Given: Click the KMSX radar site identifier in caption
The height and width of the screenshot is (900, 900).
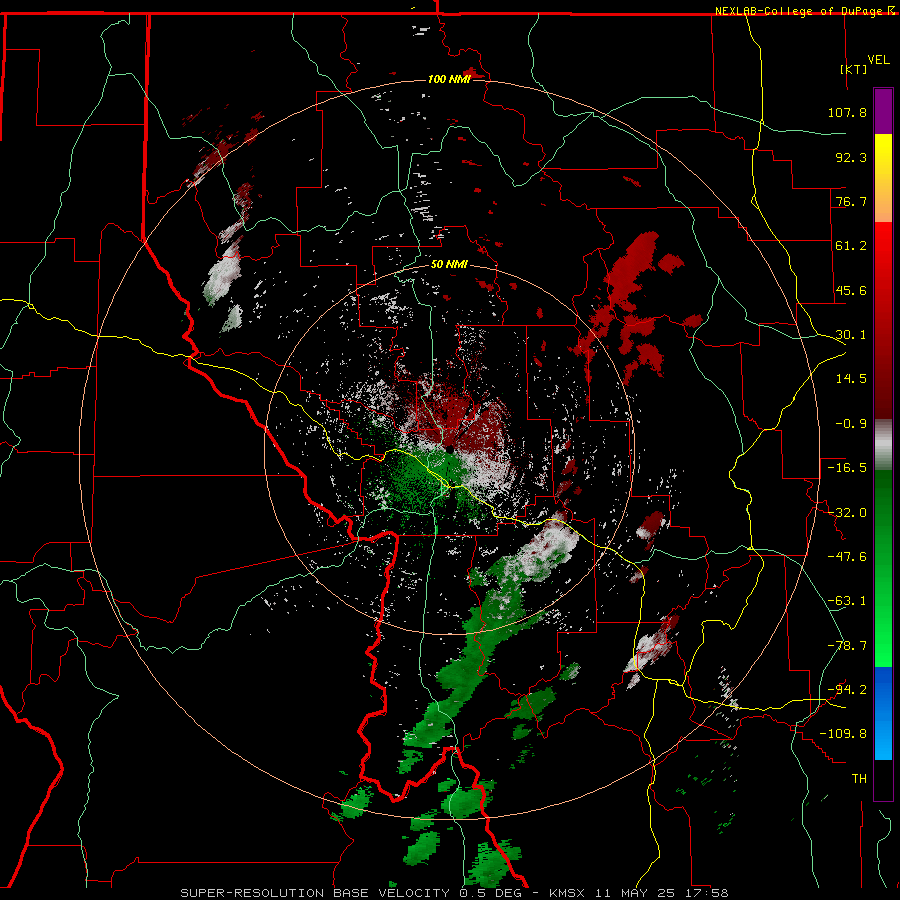Looking at the screenshot, I should click(x=567, y=893).
